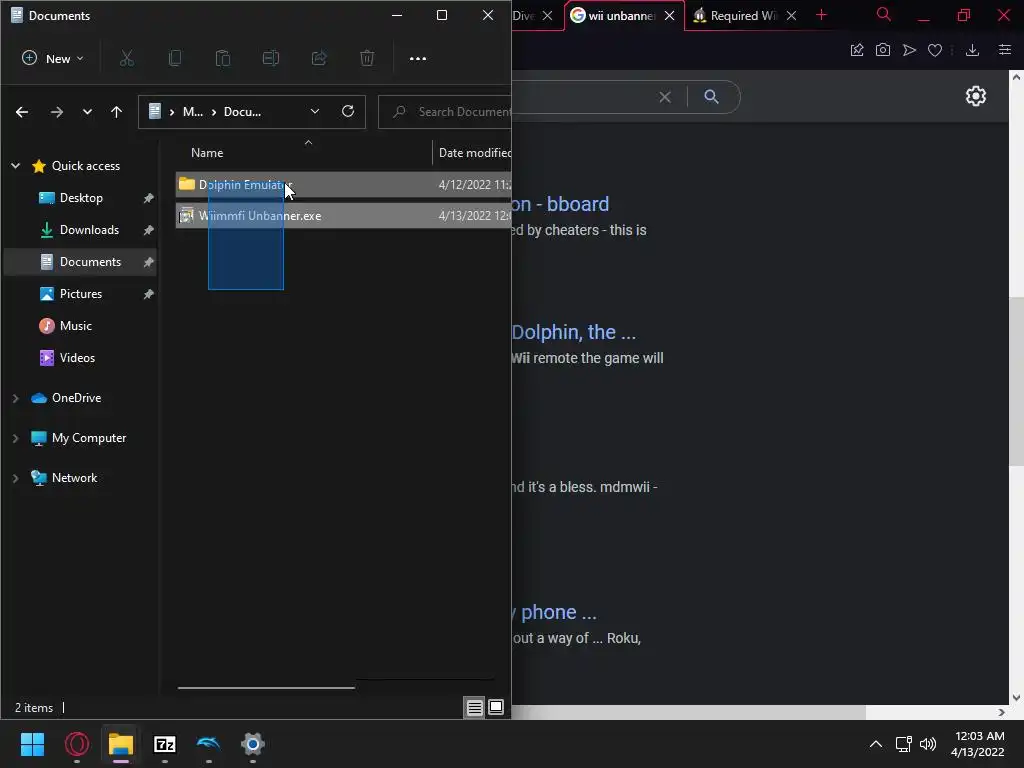Open the recent locations chevron next to the Explorer Forward arrow
Screen dimensions: 1024x768
pyautogui.click(x=87, y=112)
